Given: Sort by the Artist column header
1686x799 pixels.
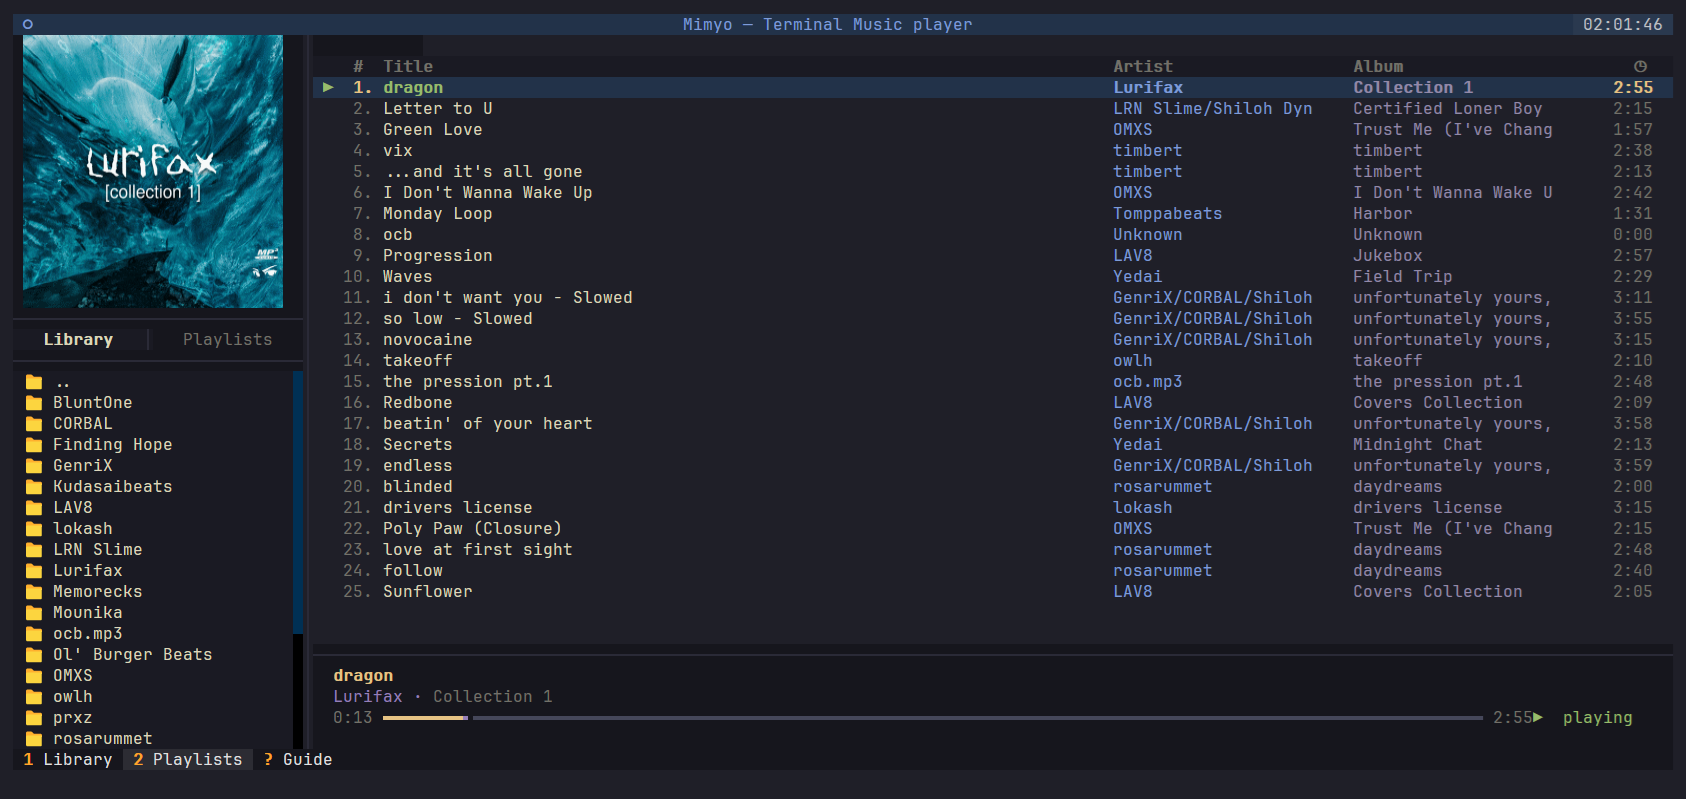Looking at the screenshot, I should 1143,66.
